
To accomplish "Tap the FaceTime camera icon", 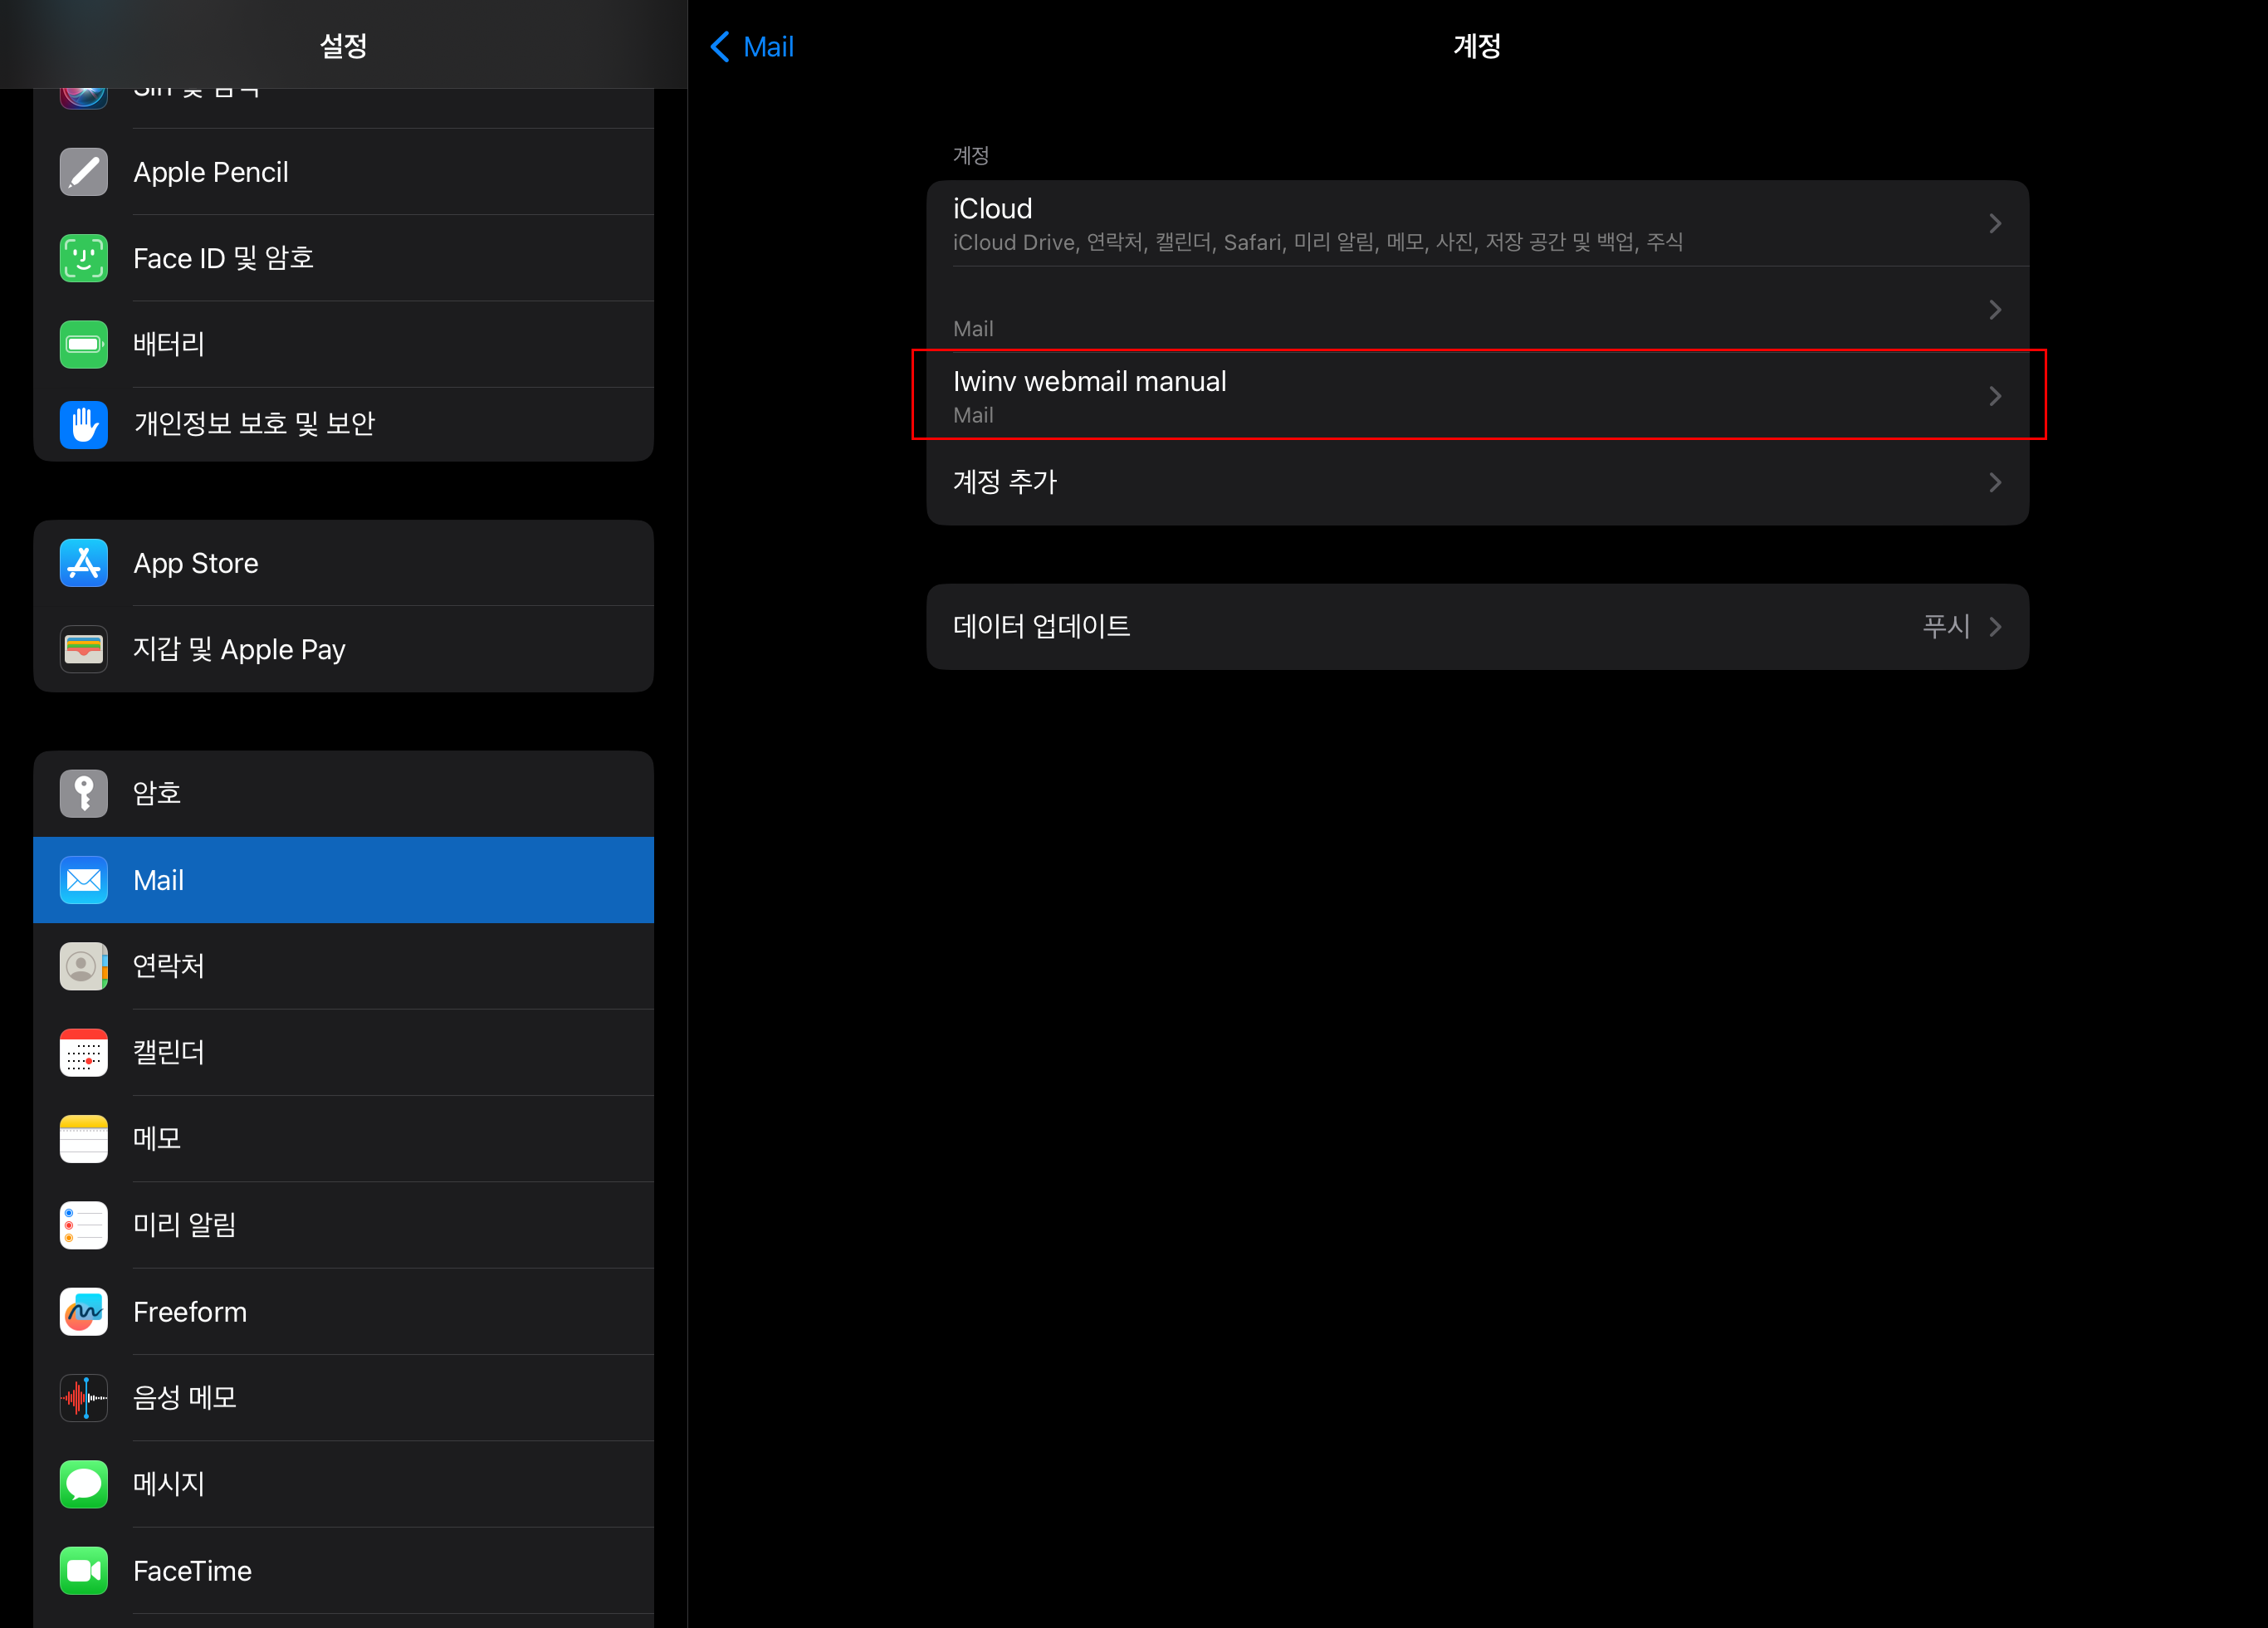I will coord(84,1570).
